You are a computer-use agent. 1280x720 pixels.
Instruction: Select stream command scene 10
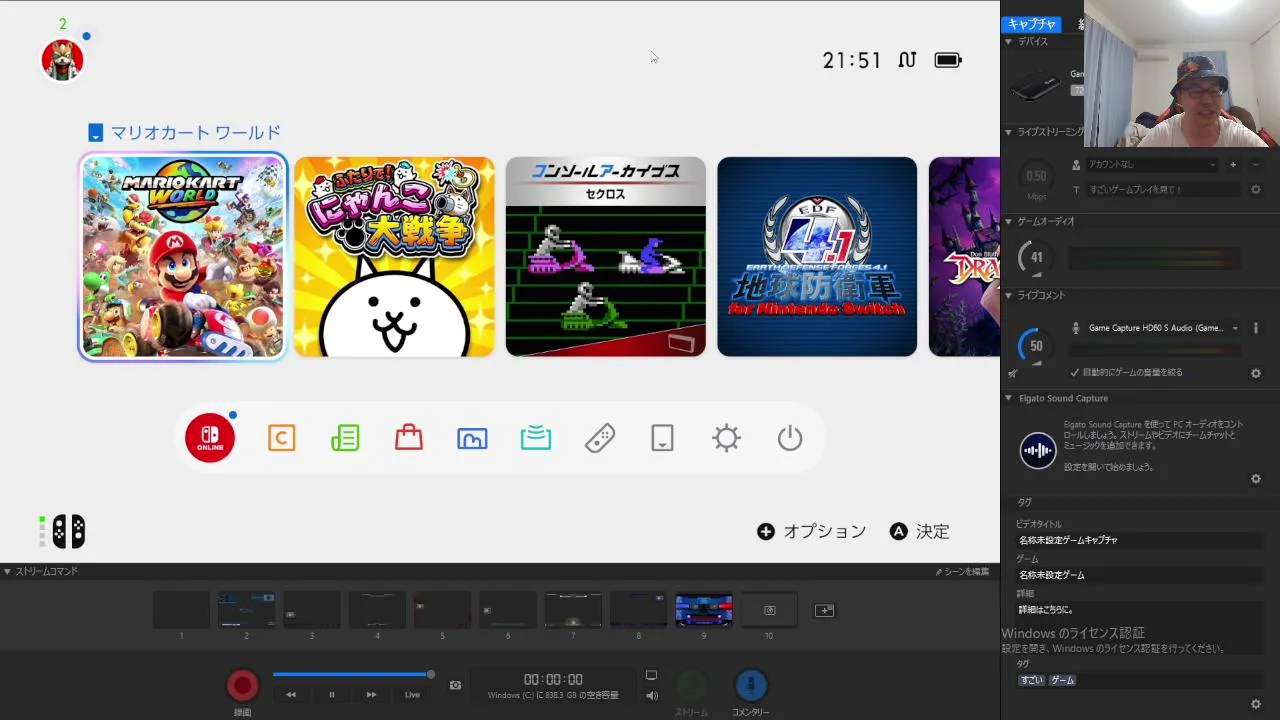coord(769,610)
